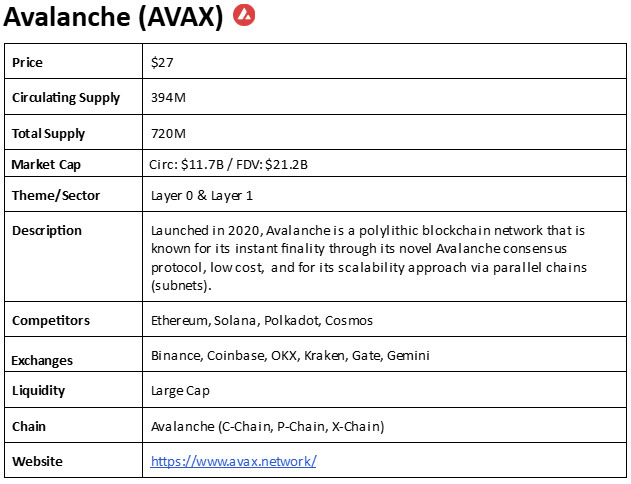Viewport: 631px width, 484px height.
Task: Click the Chain value listing C-Chain
Action: pyautogui.click(x=268, y=426)
